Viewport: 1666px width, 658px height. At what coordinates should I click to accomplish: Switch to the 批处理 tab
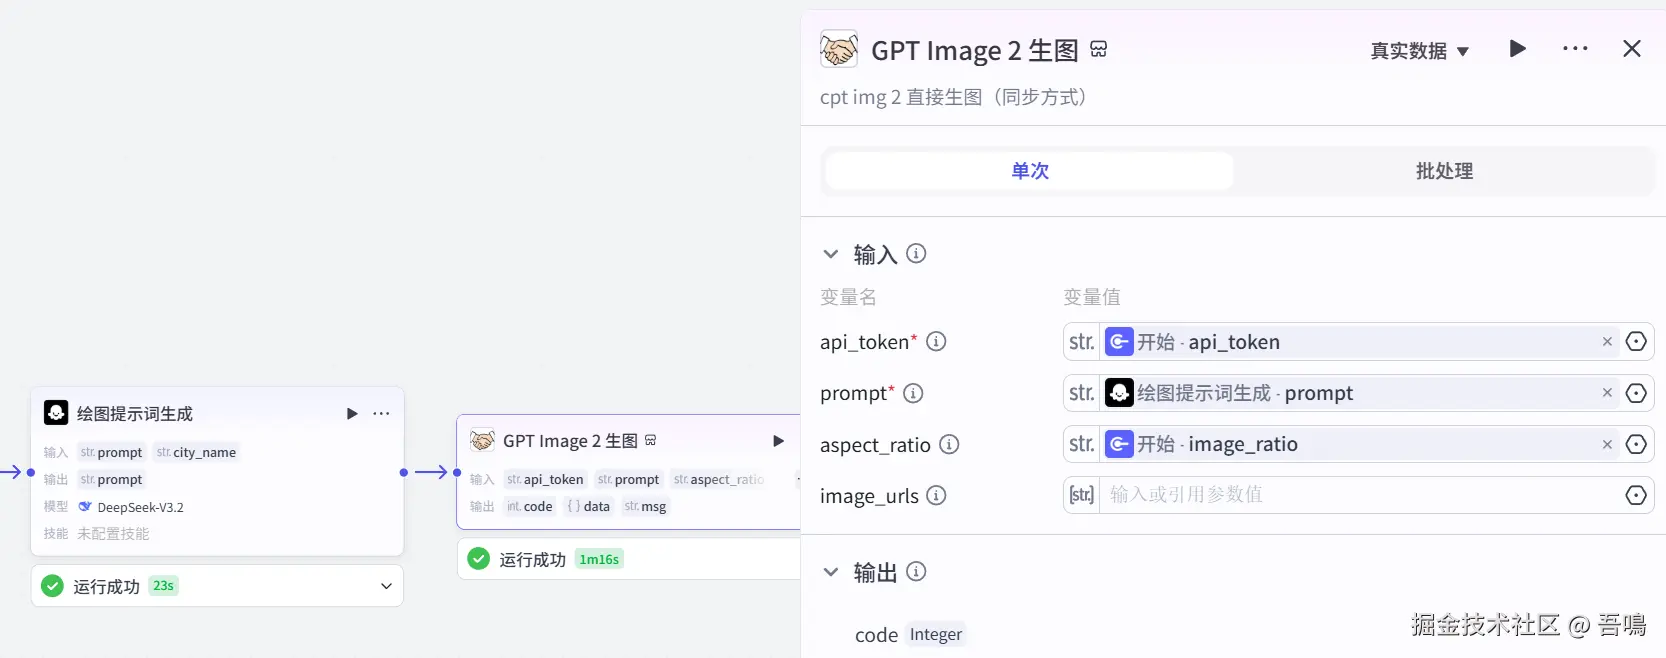click(1444, 171)
